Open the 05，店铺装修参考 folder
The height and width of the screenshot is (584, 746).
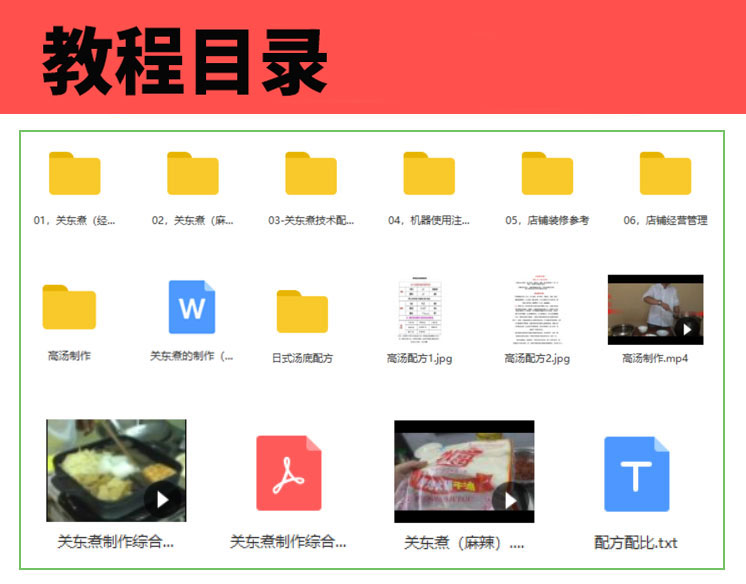(547, 174)
